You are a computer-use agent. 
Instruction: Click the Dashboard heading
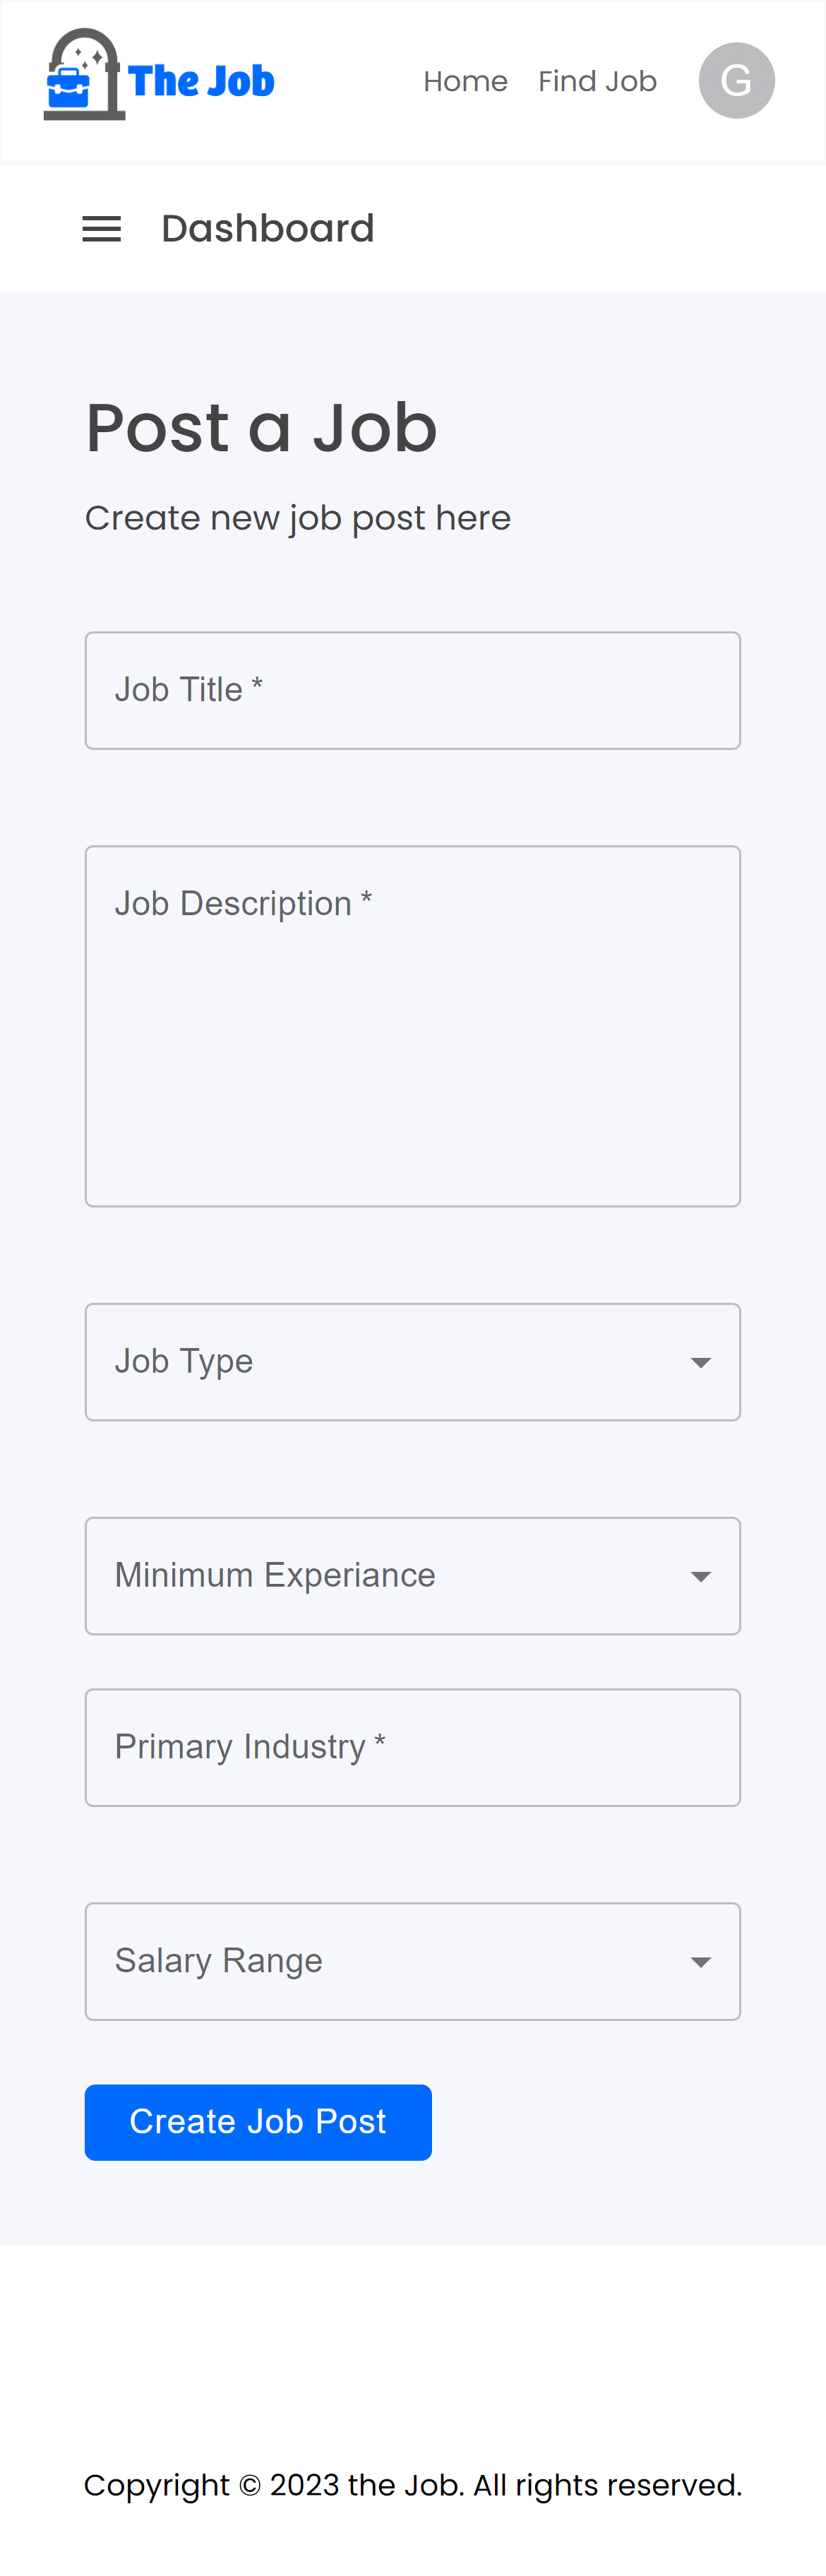point(268,228)
